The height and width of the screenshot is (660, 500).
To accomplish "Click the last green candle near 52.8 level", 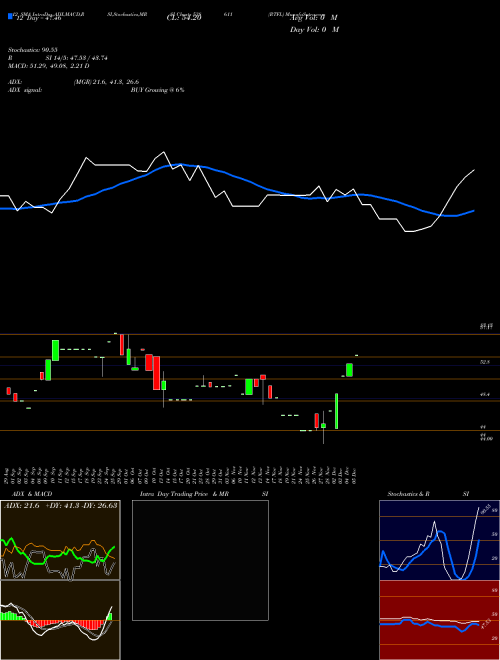I will tap(349, 370).
